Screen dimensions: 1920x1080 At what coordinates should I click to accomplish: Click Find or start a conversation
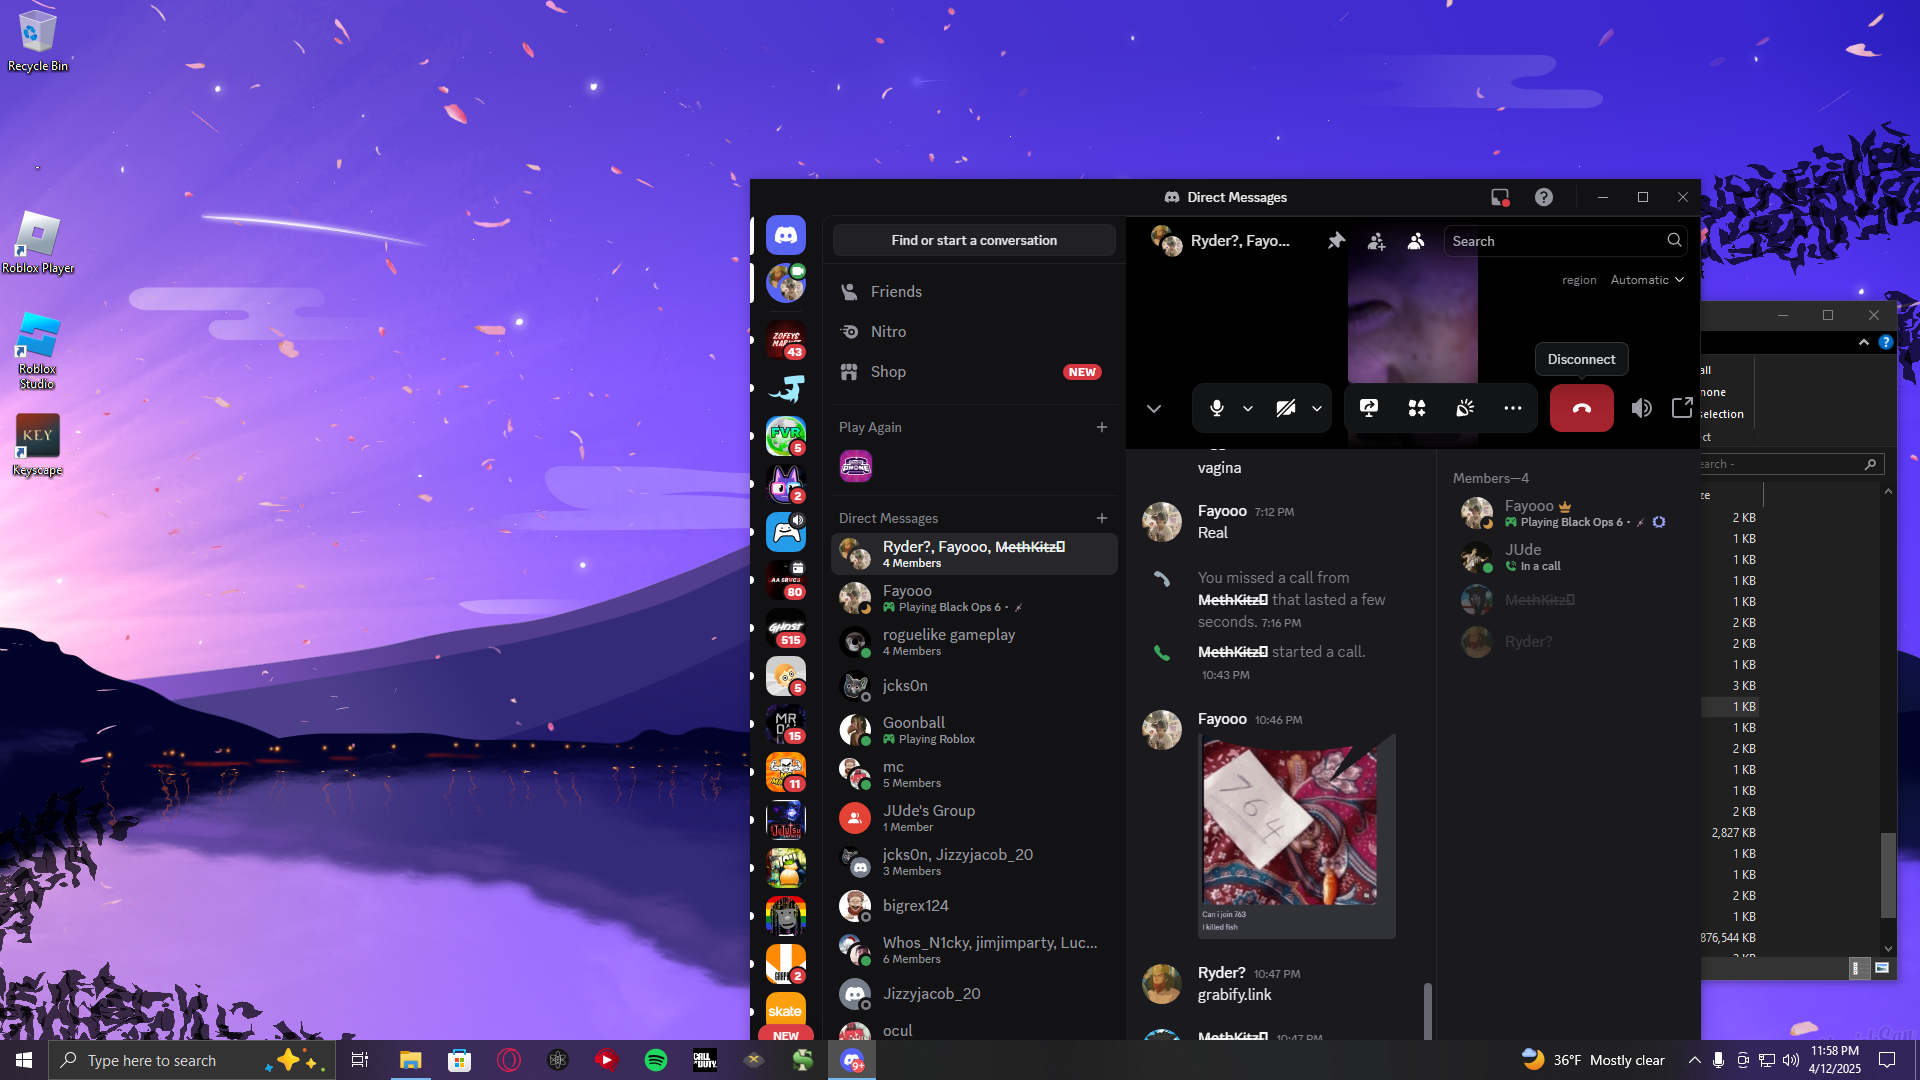(x=974, y=240)
